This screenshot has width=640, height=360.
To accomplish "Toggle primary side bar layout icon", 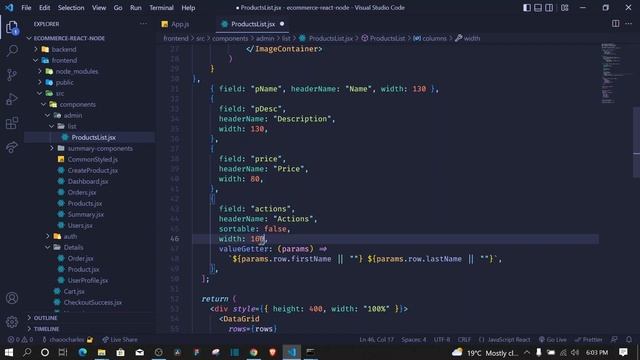I will [527, 8].
